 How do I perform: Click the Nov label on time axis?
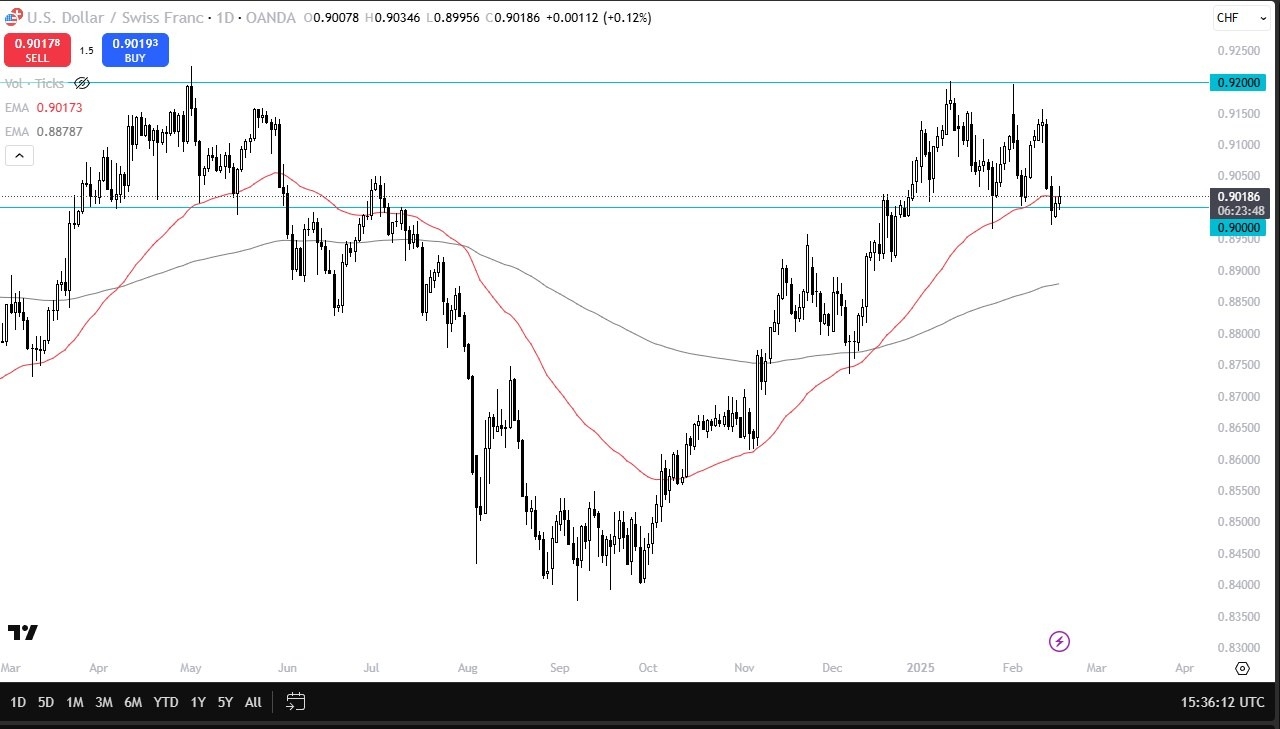745,667
